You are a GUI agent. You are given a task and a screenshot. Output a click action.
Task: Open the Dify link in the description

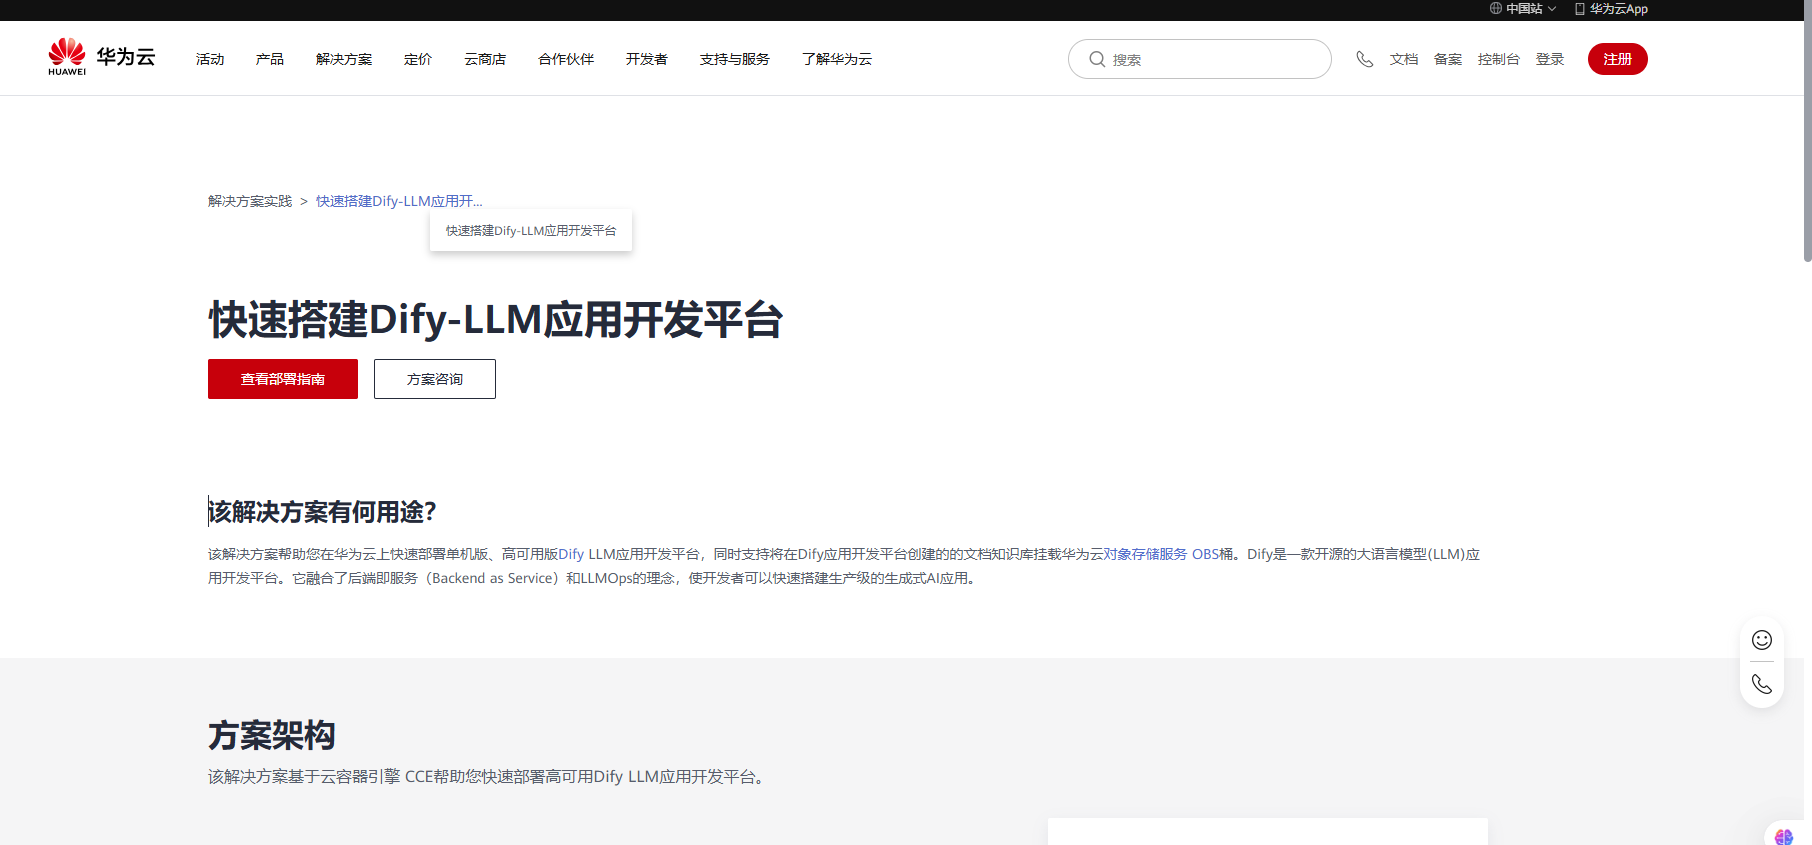[571, 554]
